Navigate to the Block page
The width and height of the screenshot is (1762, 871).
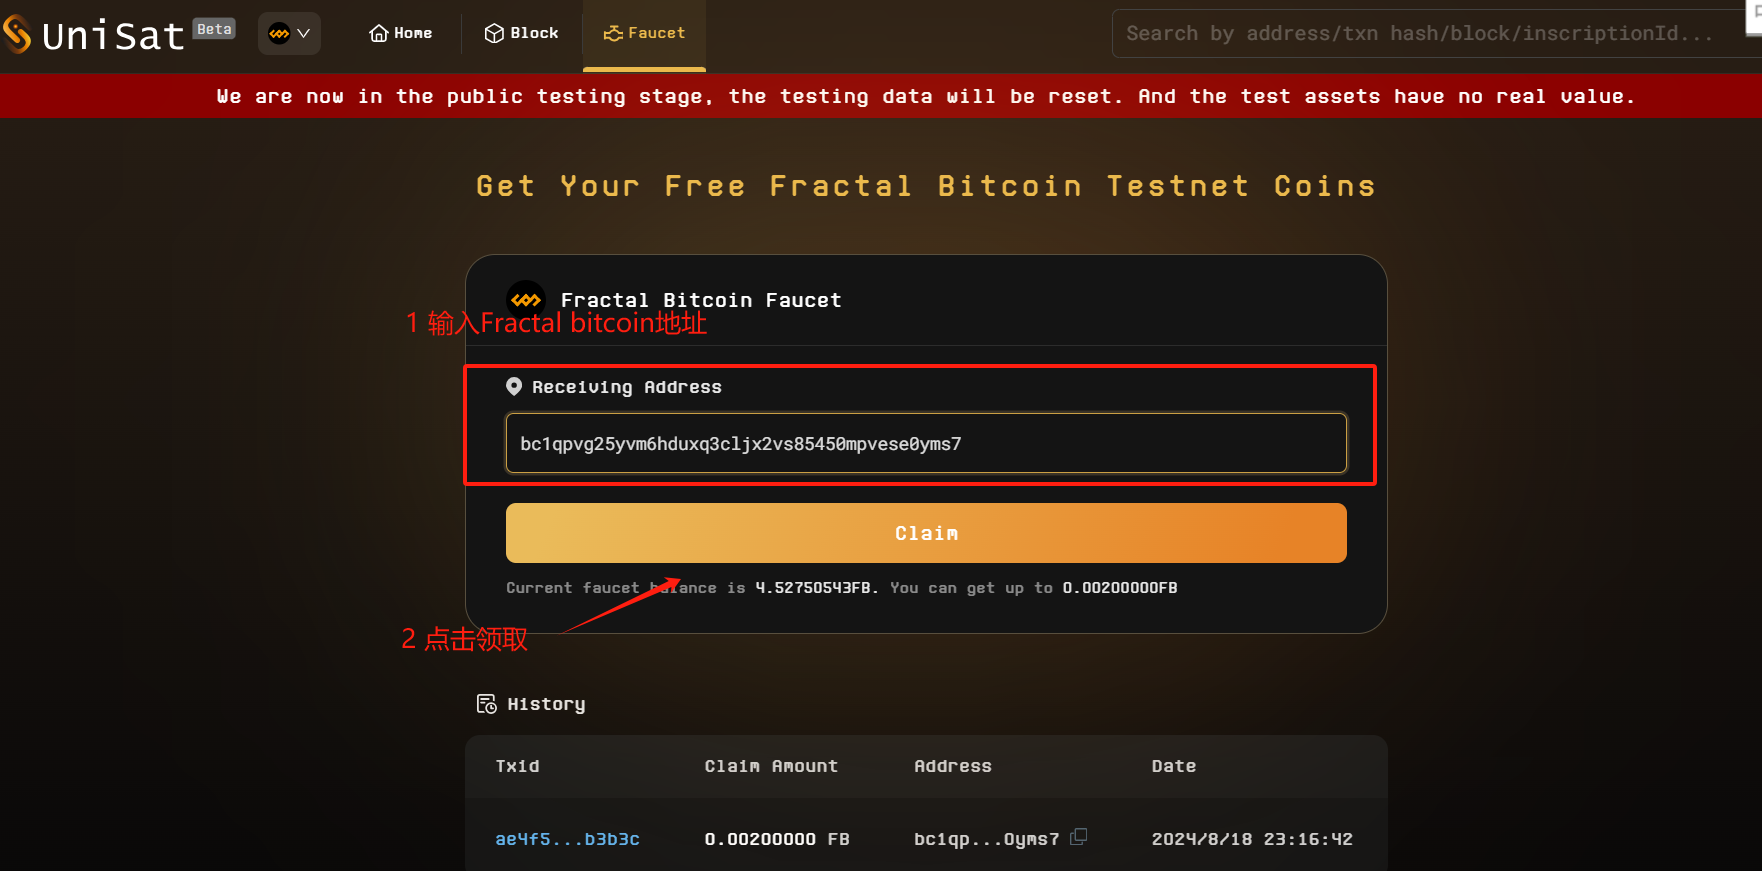click(521, 33)
